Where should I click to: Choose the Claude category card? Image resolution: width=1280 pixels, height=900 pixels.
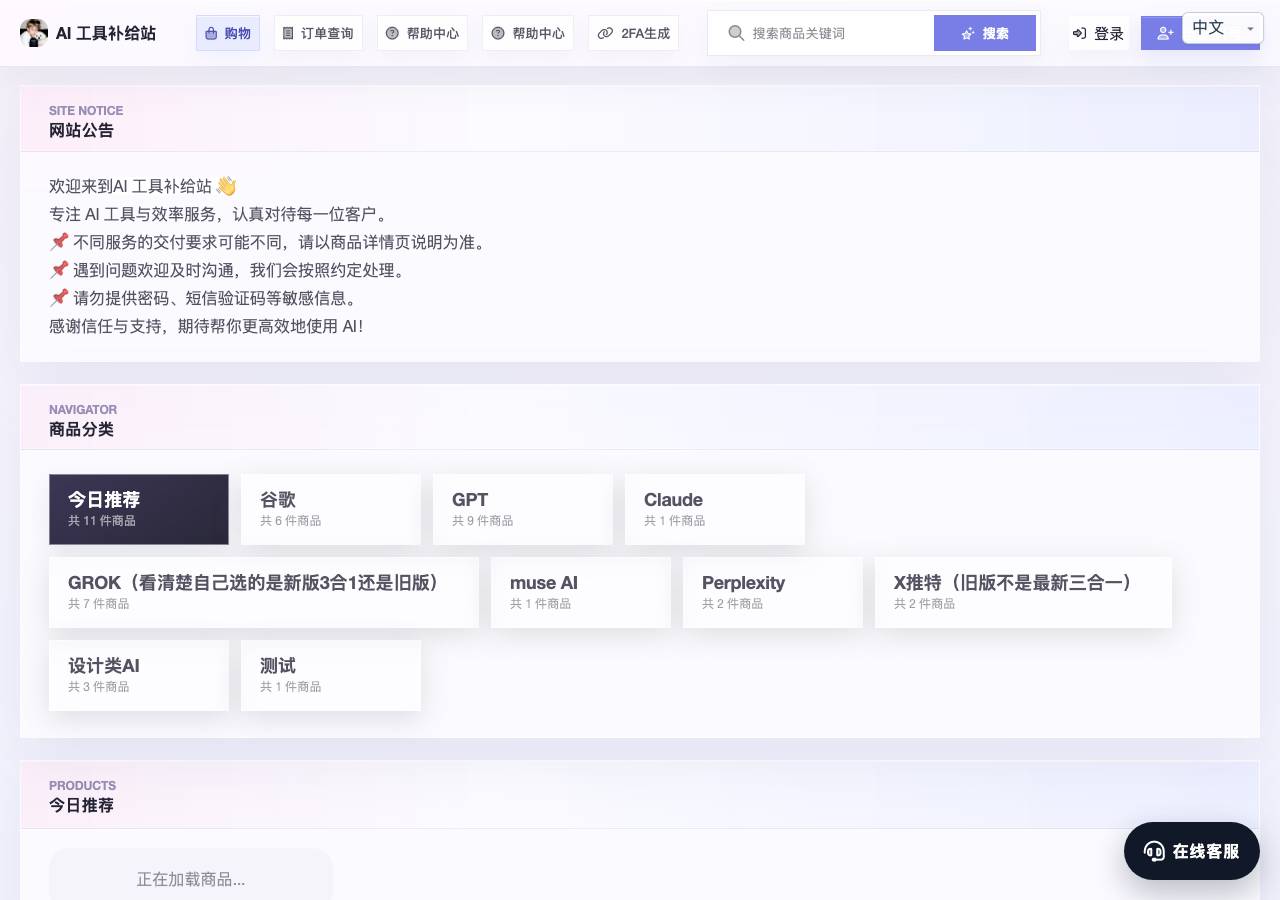coord(715,509)
